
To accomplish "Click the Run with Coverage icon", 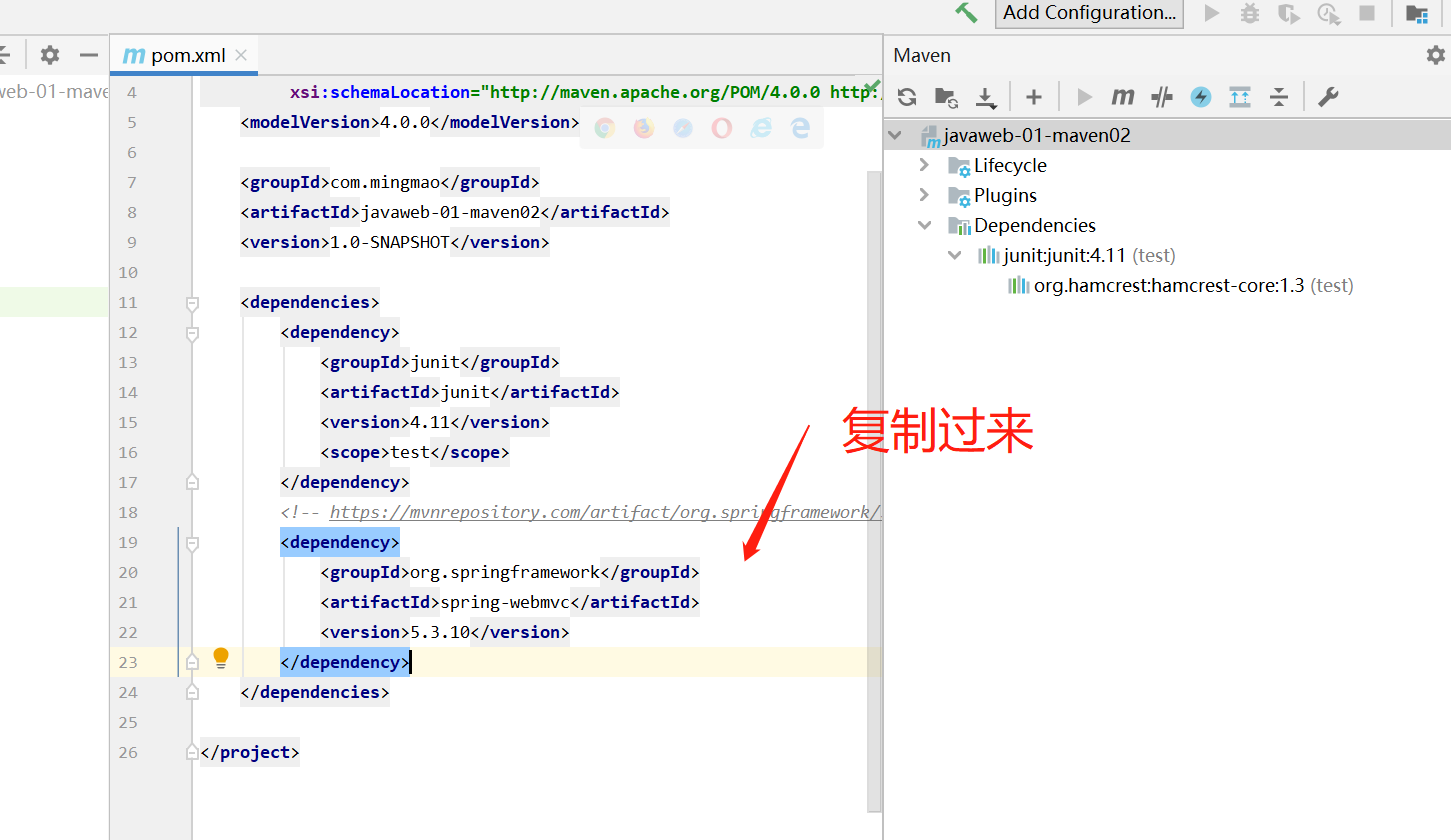I will [1289, 13].
